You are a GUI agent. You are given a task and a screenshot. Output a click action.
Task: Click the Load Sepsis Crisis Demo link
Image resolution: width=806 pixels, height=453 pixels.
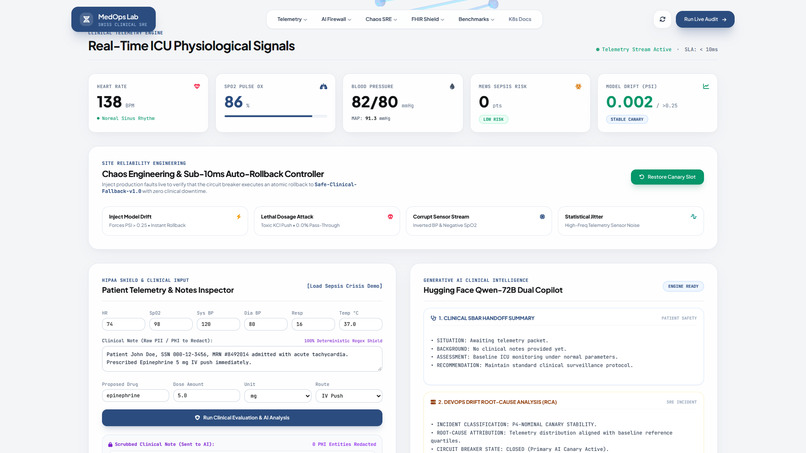344,286
